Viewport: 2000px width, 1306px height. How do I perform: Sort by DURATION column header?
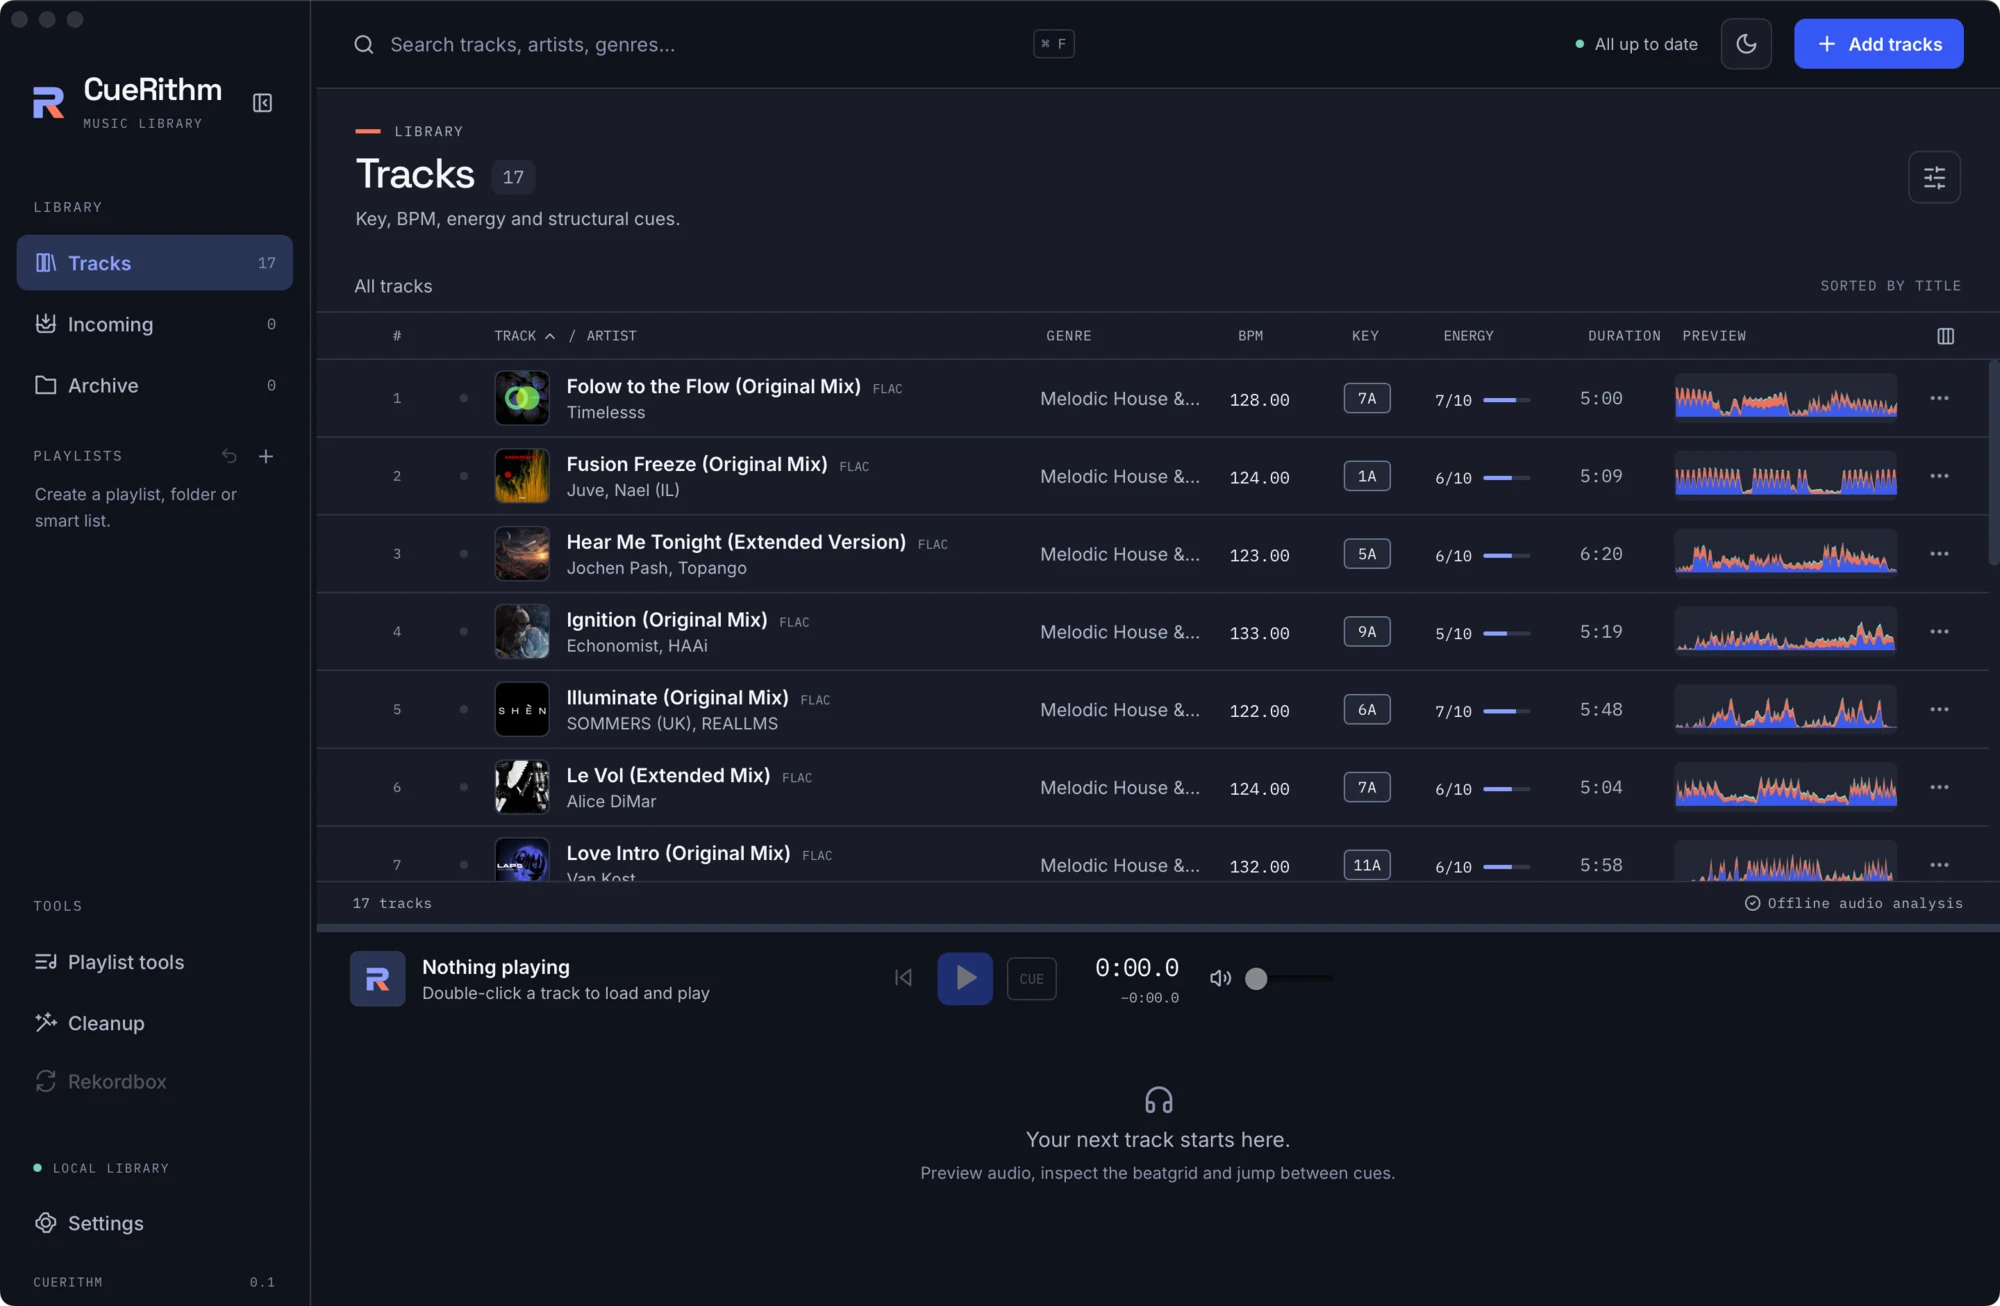[x=1624, y=336]
